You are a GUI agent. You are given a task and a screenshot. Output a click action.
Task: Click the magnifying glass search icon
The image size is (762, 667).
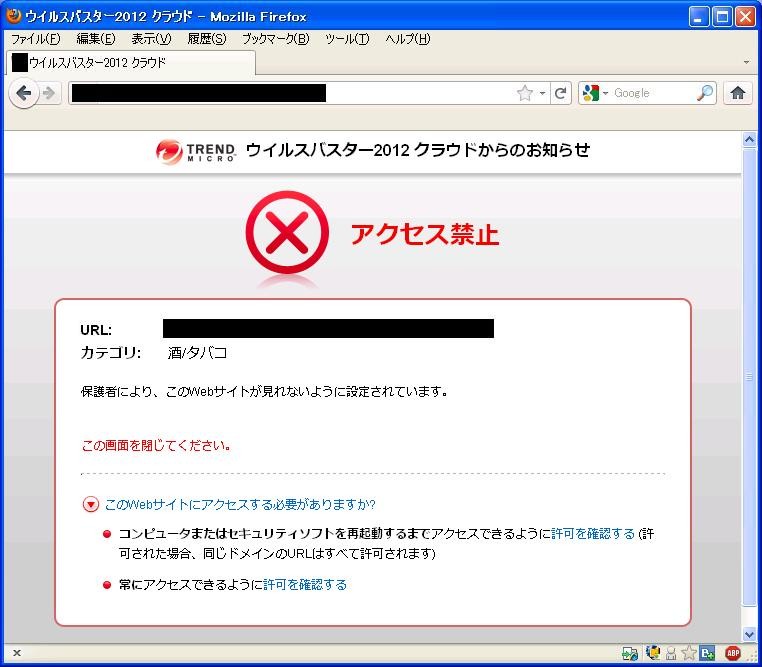click(705, 93)
